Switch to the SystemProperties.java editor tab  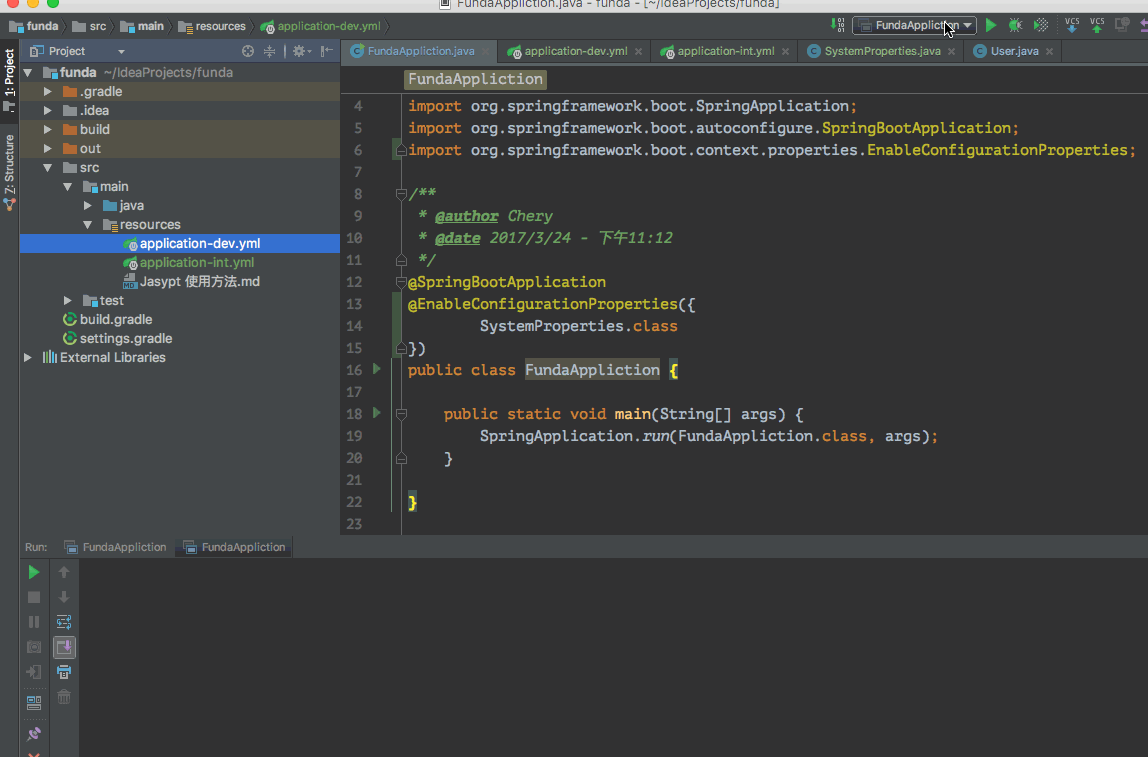click(882, 51)
